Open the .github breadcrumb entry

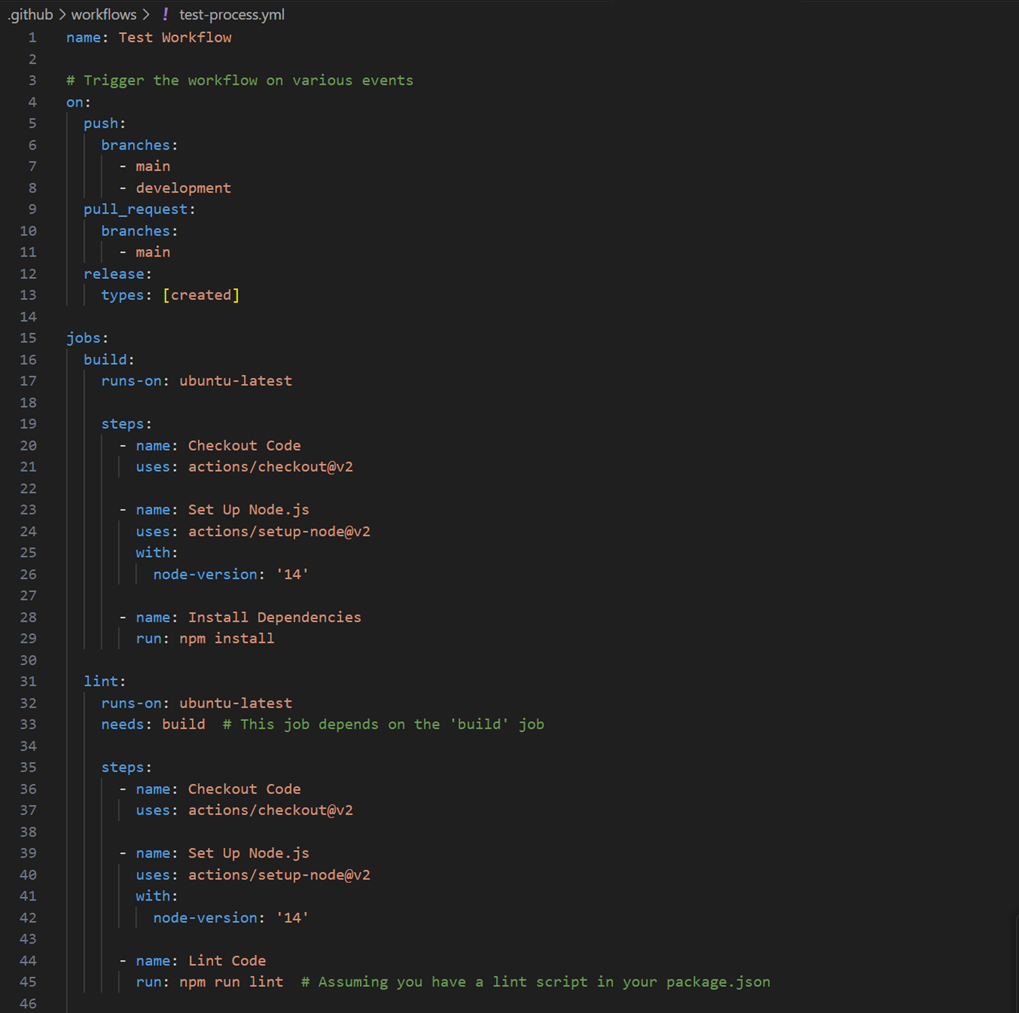[29, 14]
